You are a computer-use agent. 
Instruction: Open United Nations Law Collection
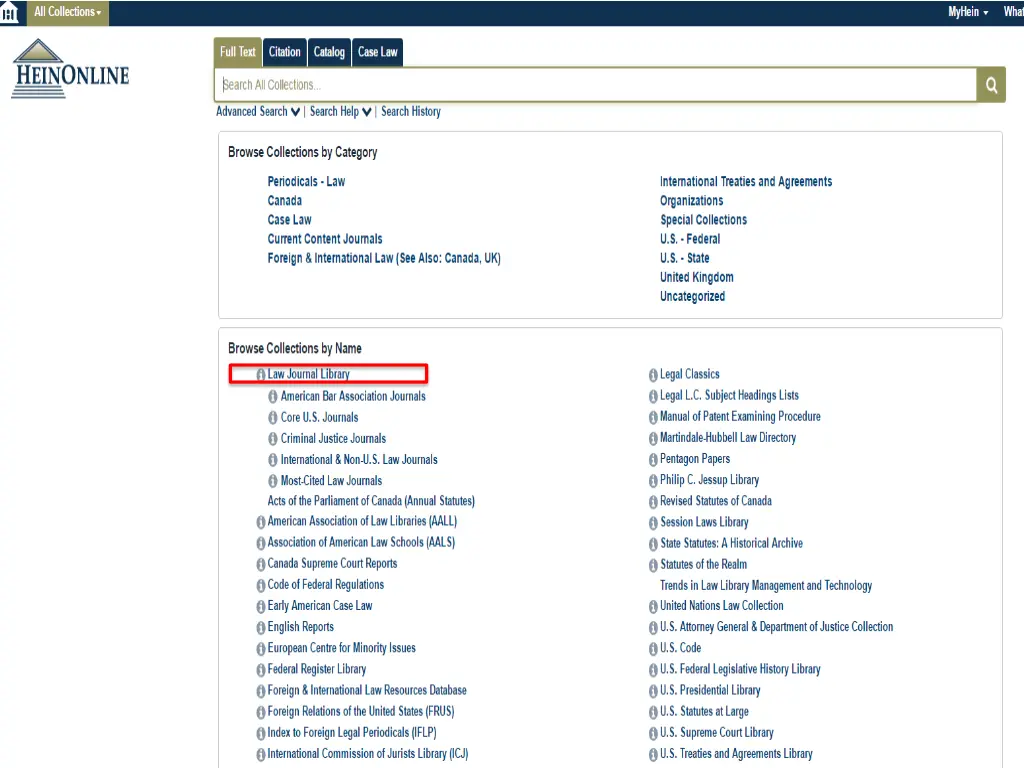pyautogui.click(x=722, y=605)
